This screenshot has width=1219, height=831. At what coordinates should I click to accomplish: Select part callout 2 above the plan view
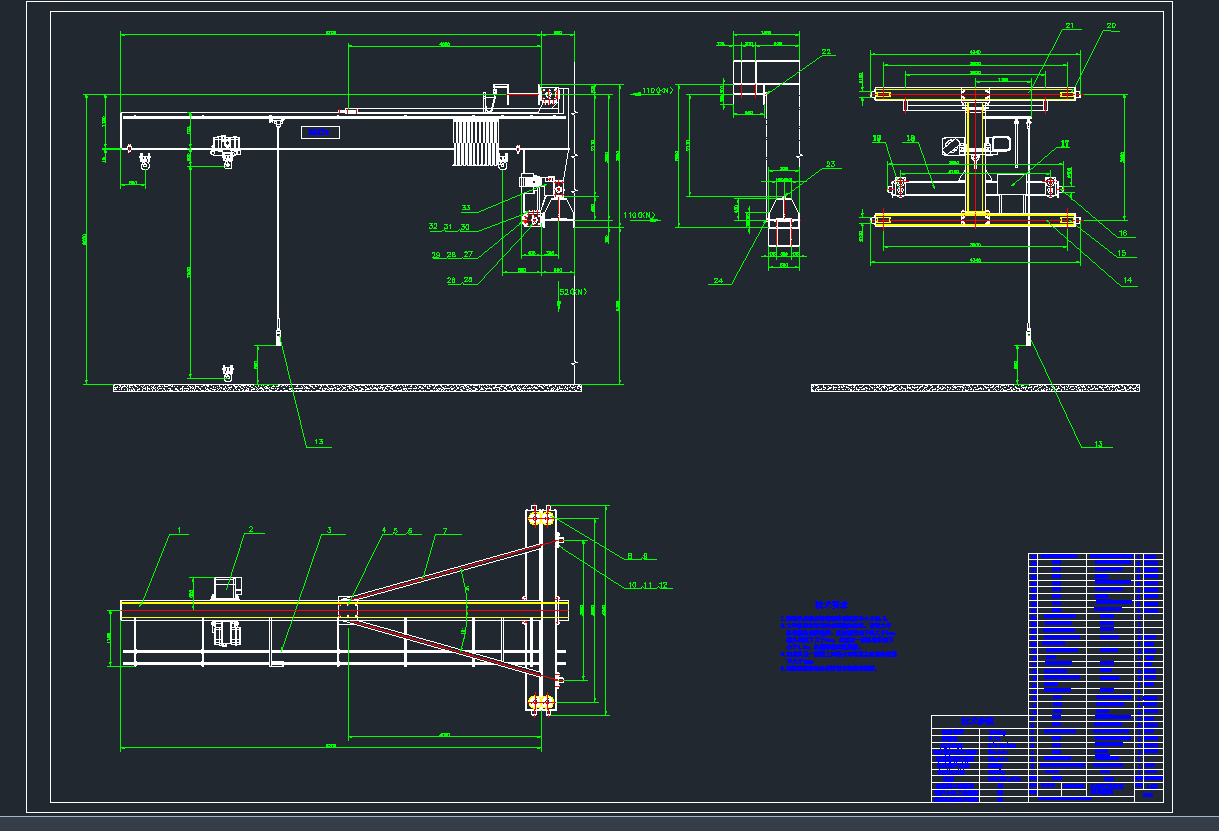pos(251,530)
